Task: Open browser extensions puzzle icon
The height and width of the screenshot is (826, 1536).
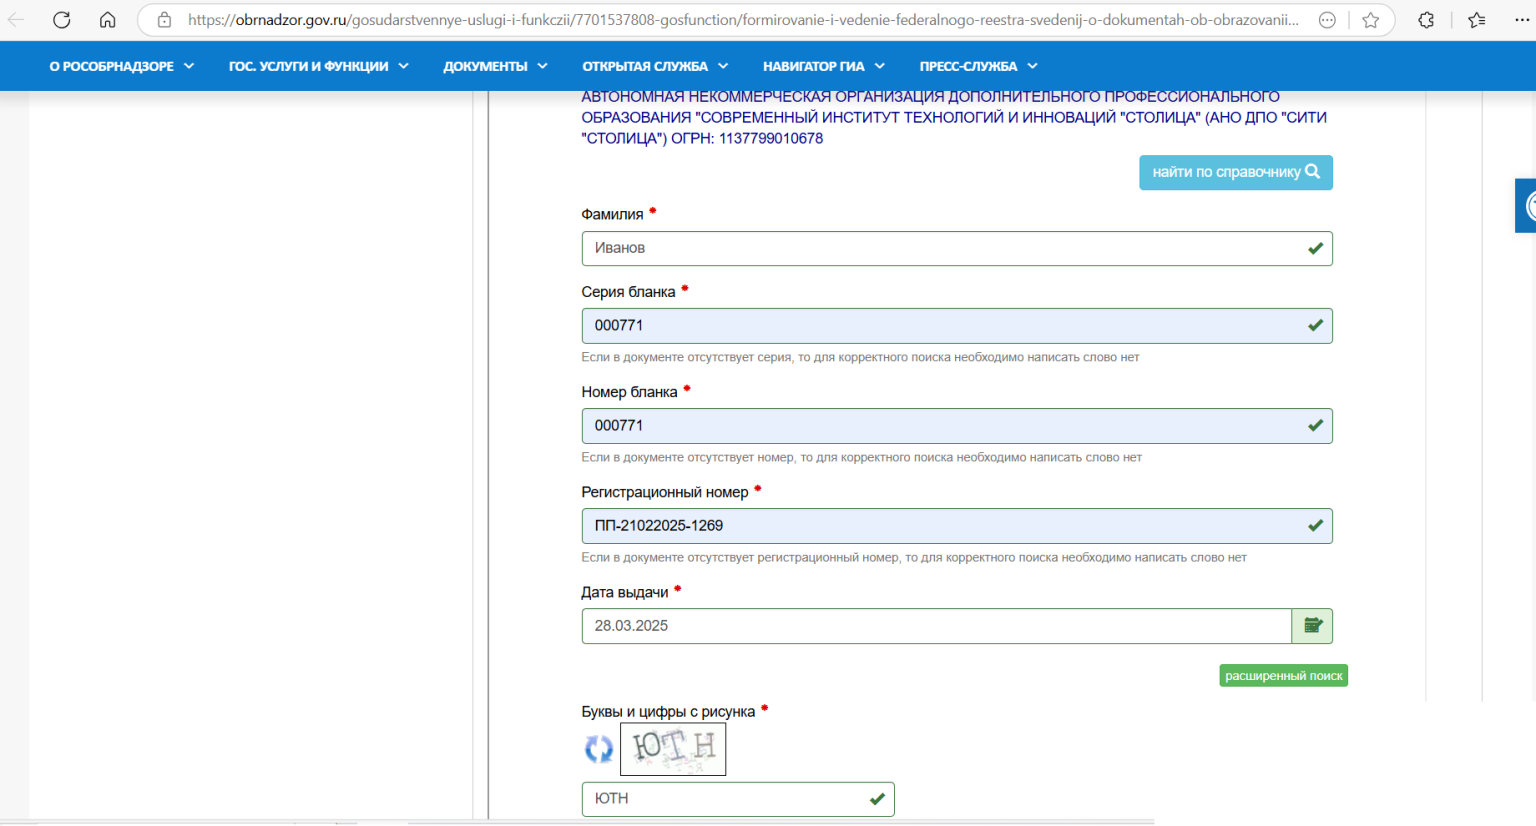Action: tap(1426, 20)
